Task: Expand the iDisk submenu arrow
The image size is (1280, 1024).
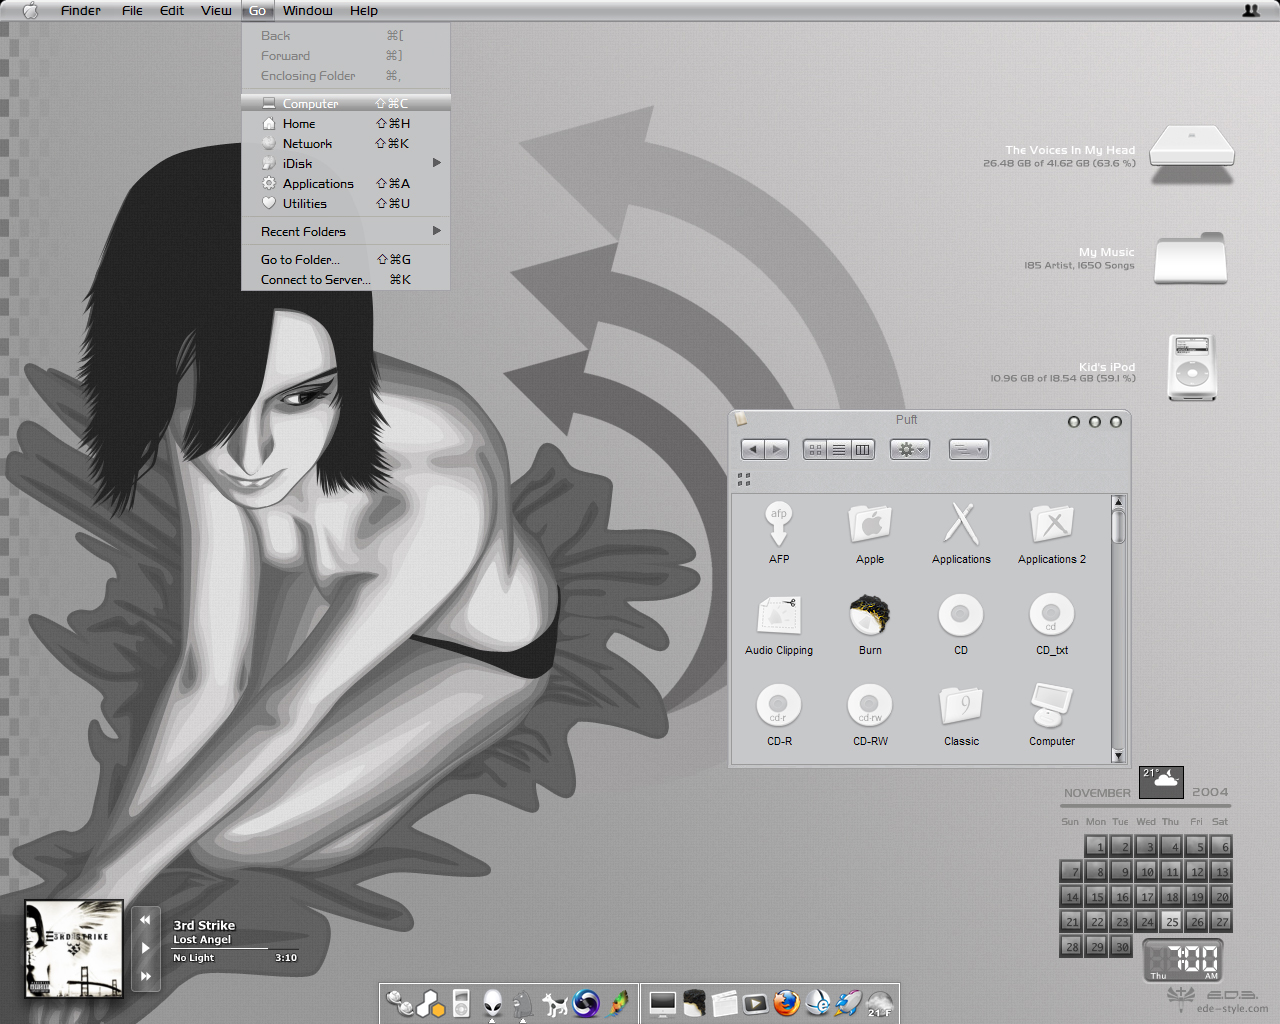Action: (x=437, y=163)
